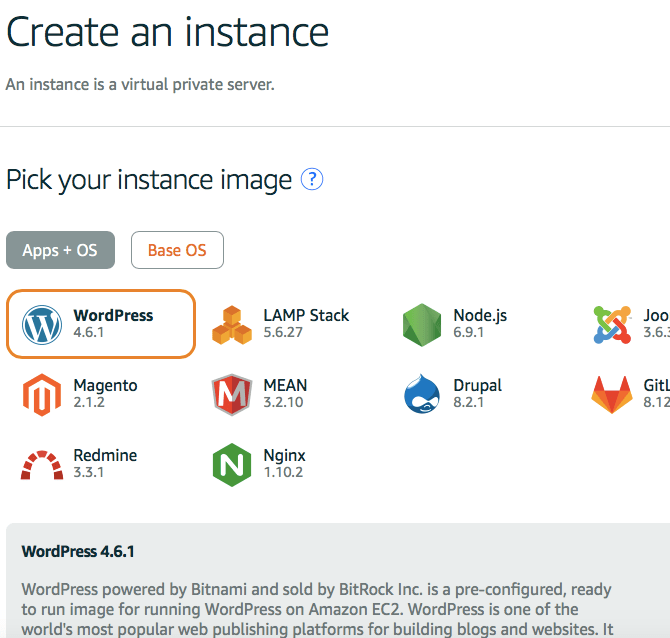The image size is (670, 638).
Task: Select Nginx label text
Action: [x=284, y=456]
